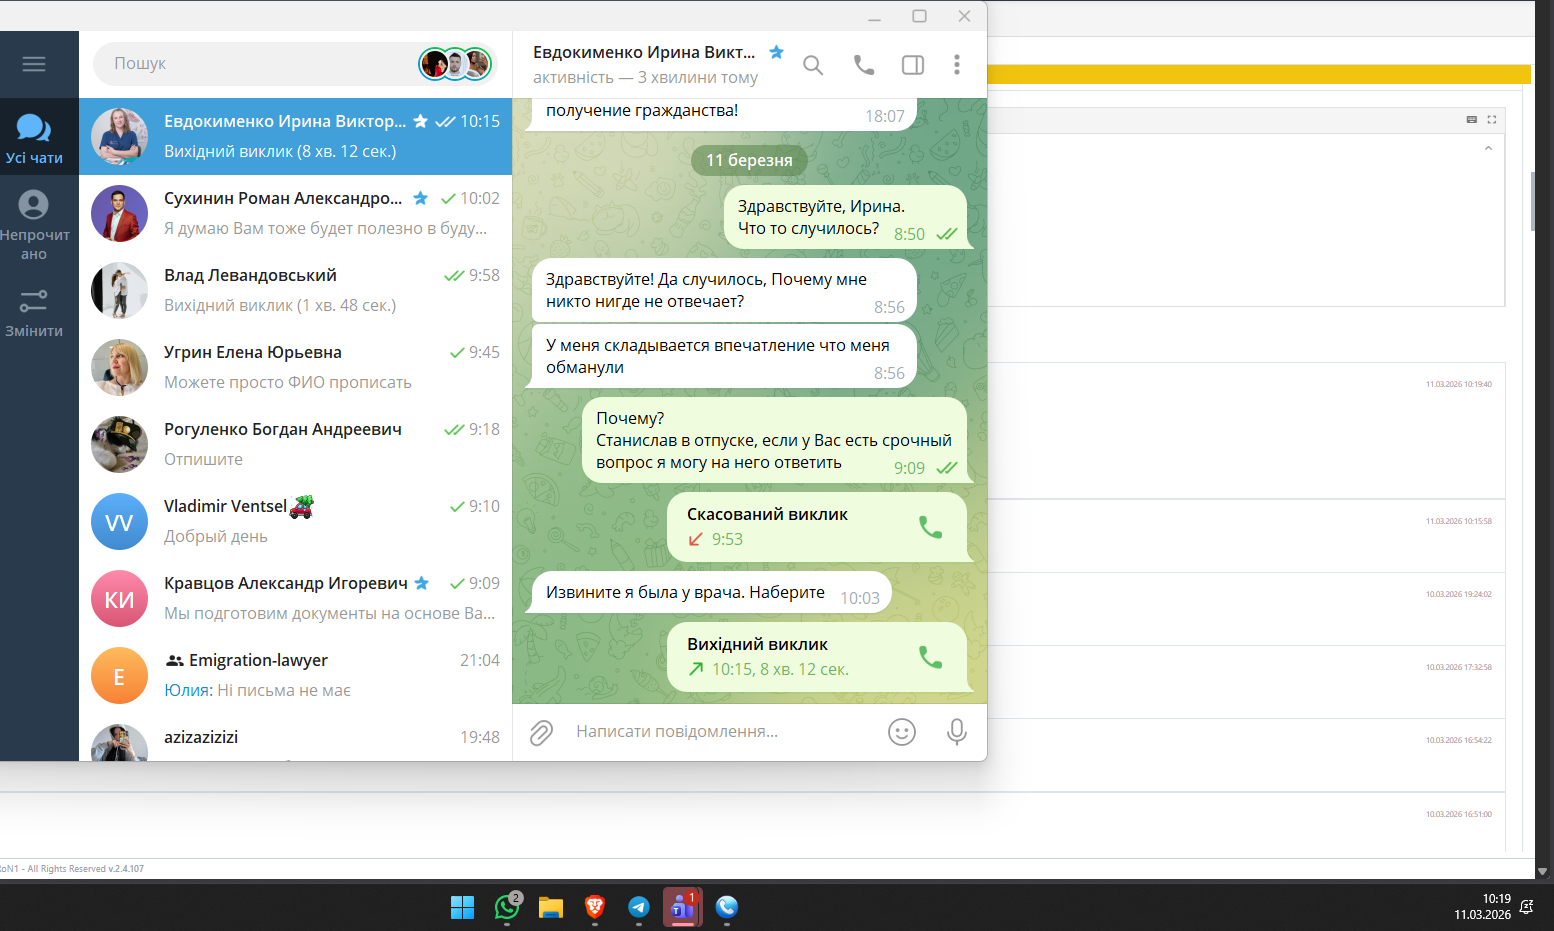Click the fullscreen icon in background window
Screen dimensions: 1554x931
1491,119
